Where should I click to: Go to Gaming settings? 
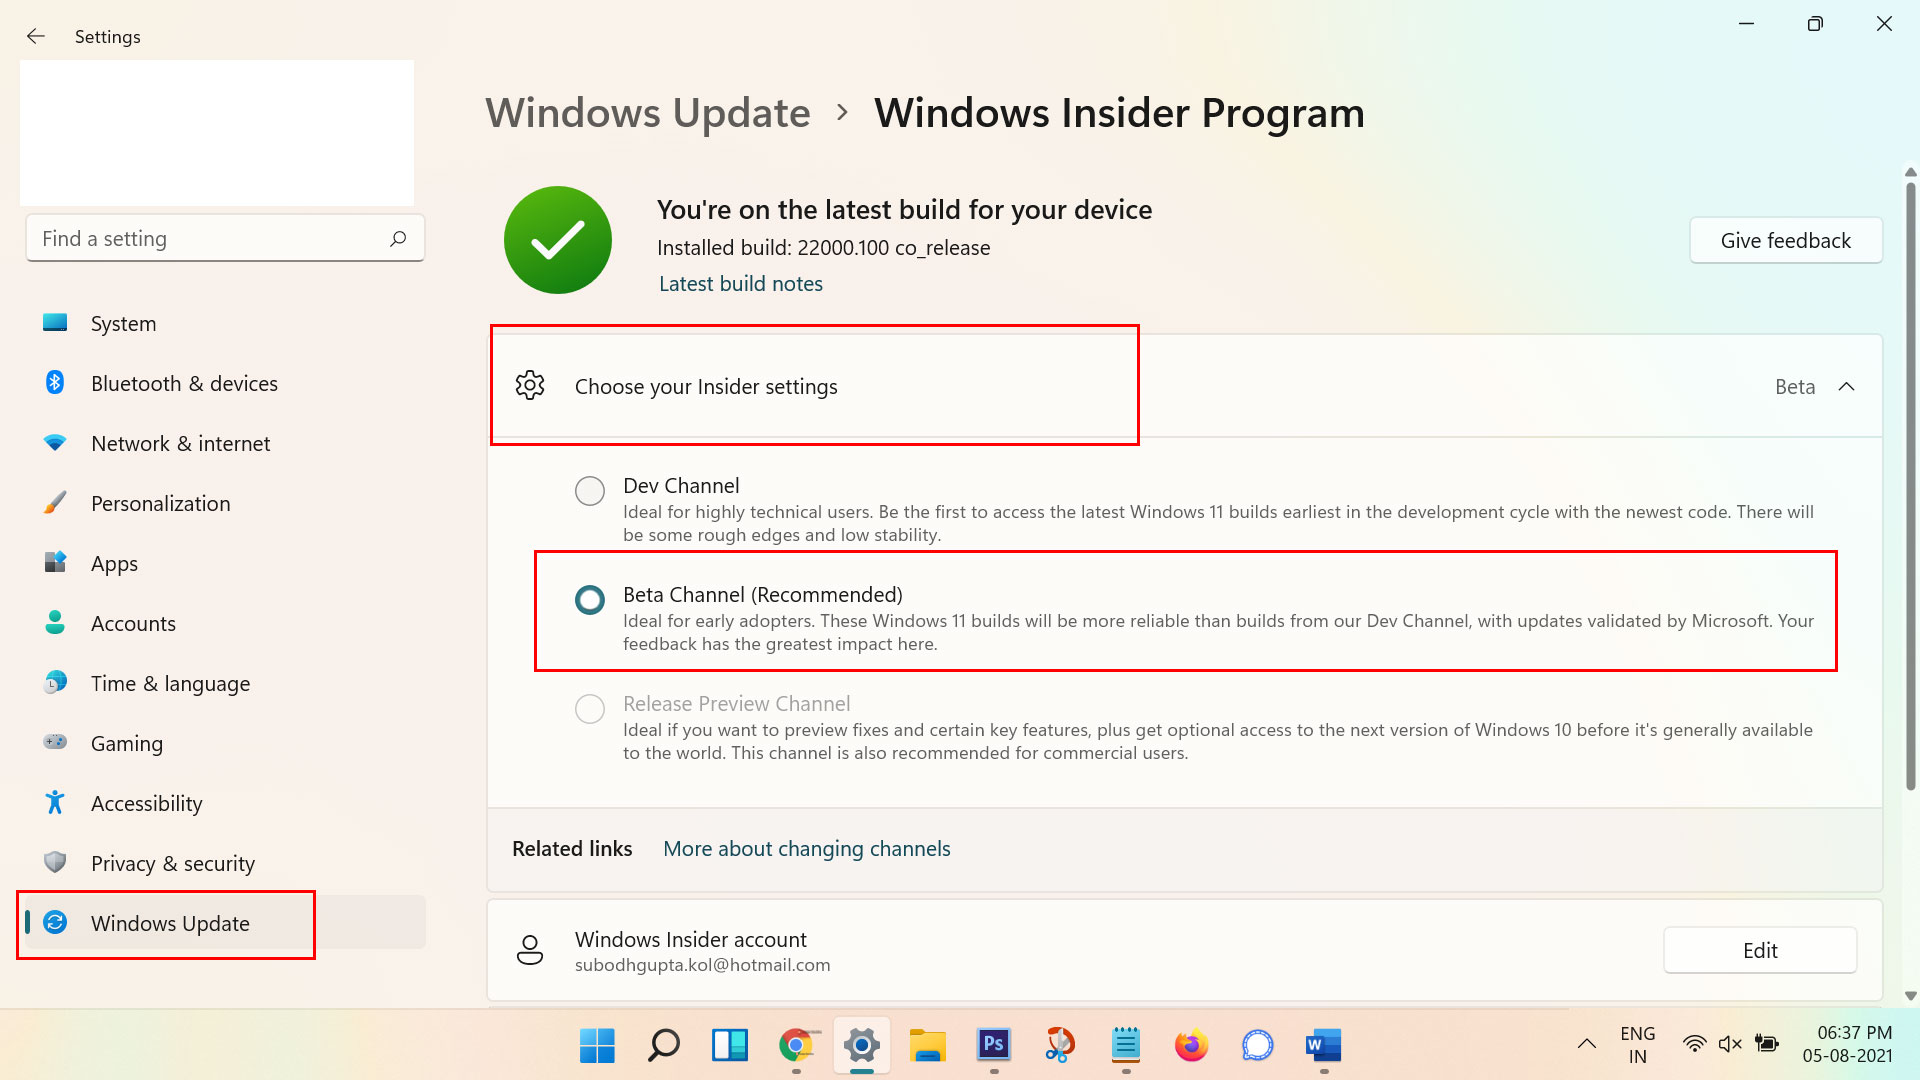[x=127, y=743]
